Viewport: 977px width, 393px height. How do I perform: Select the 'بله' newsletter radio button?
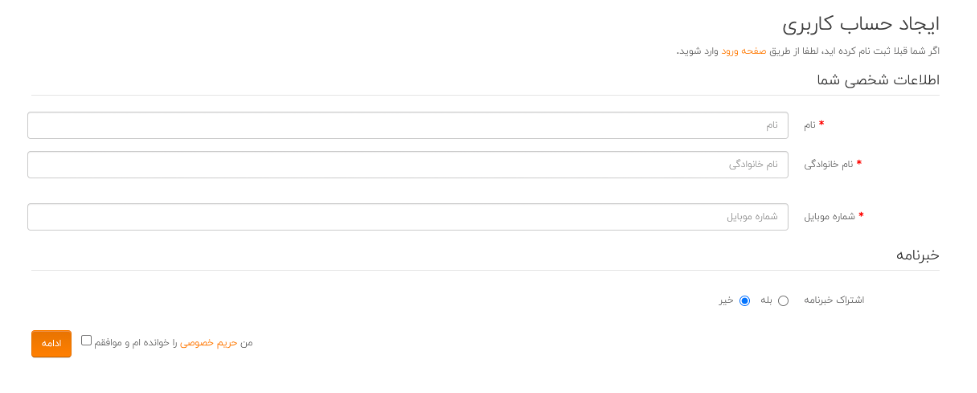[x=783, y=301]
